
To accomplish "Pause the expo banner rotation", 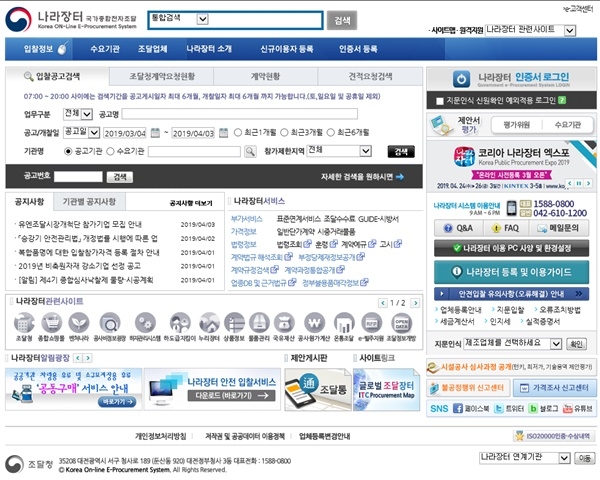I will pyautogui.click(x=579, y=183).
